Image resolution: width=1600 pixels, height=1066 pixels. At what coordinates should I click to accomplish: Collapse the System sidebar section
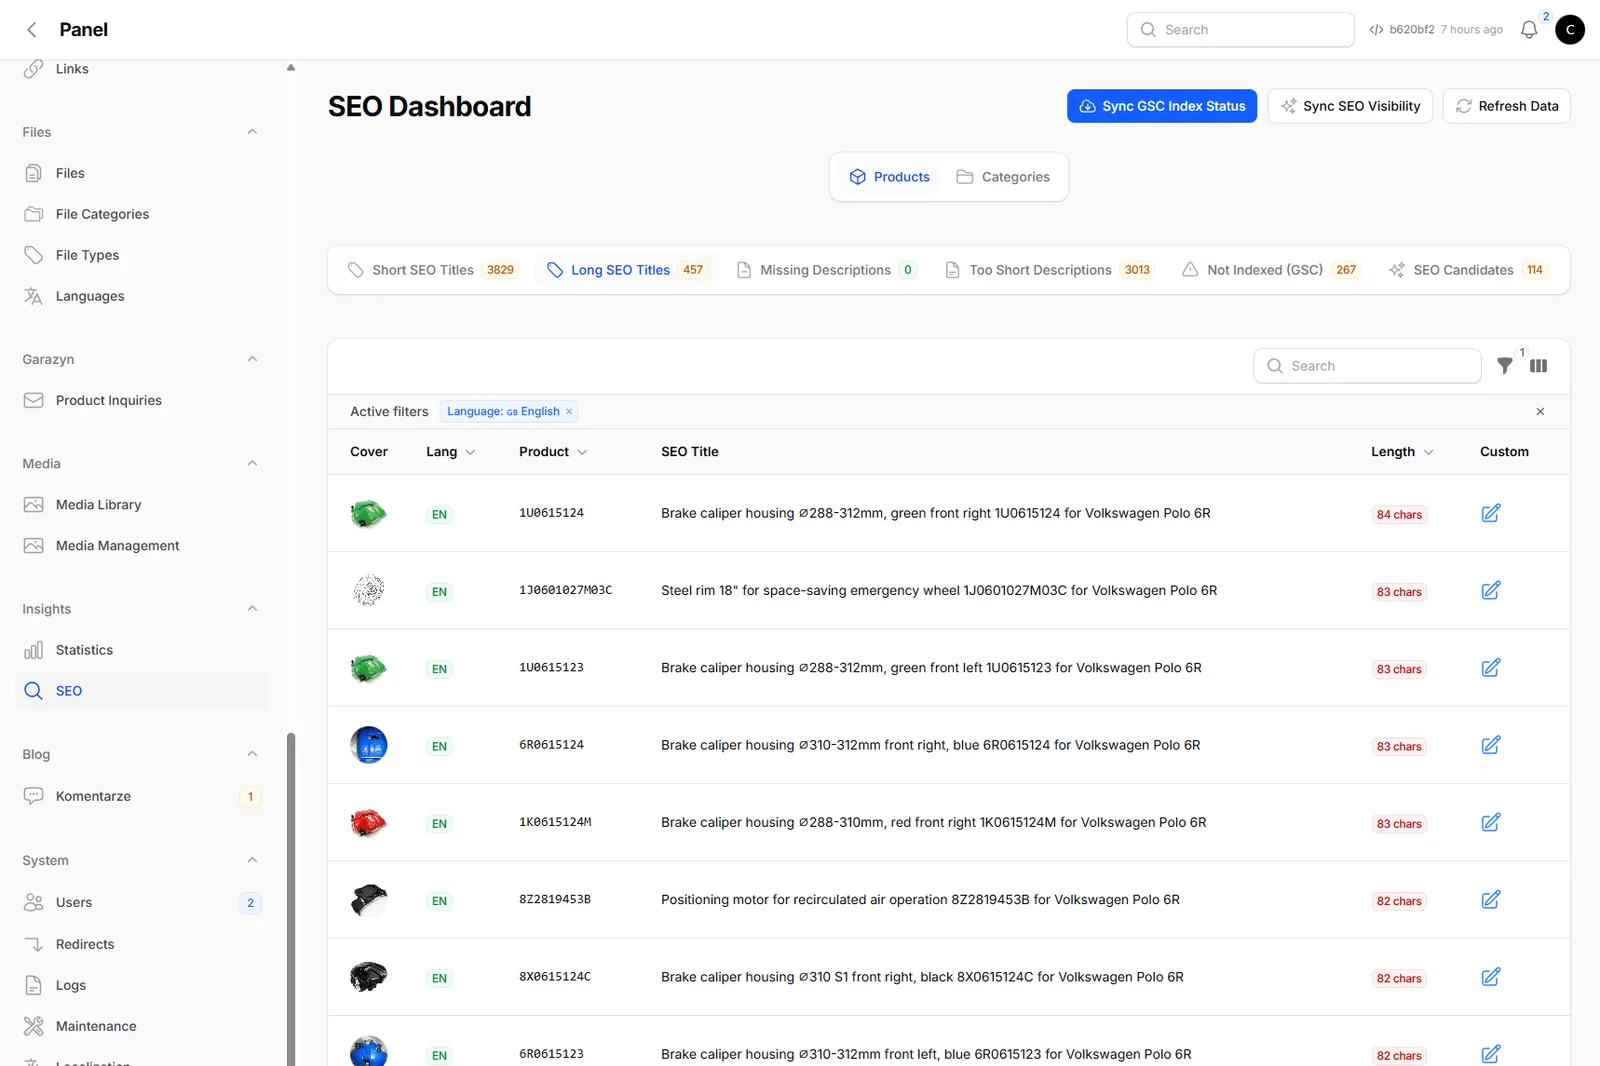pos(252,860)
